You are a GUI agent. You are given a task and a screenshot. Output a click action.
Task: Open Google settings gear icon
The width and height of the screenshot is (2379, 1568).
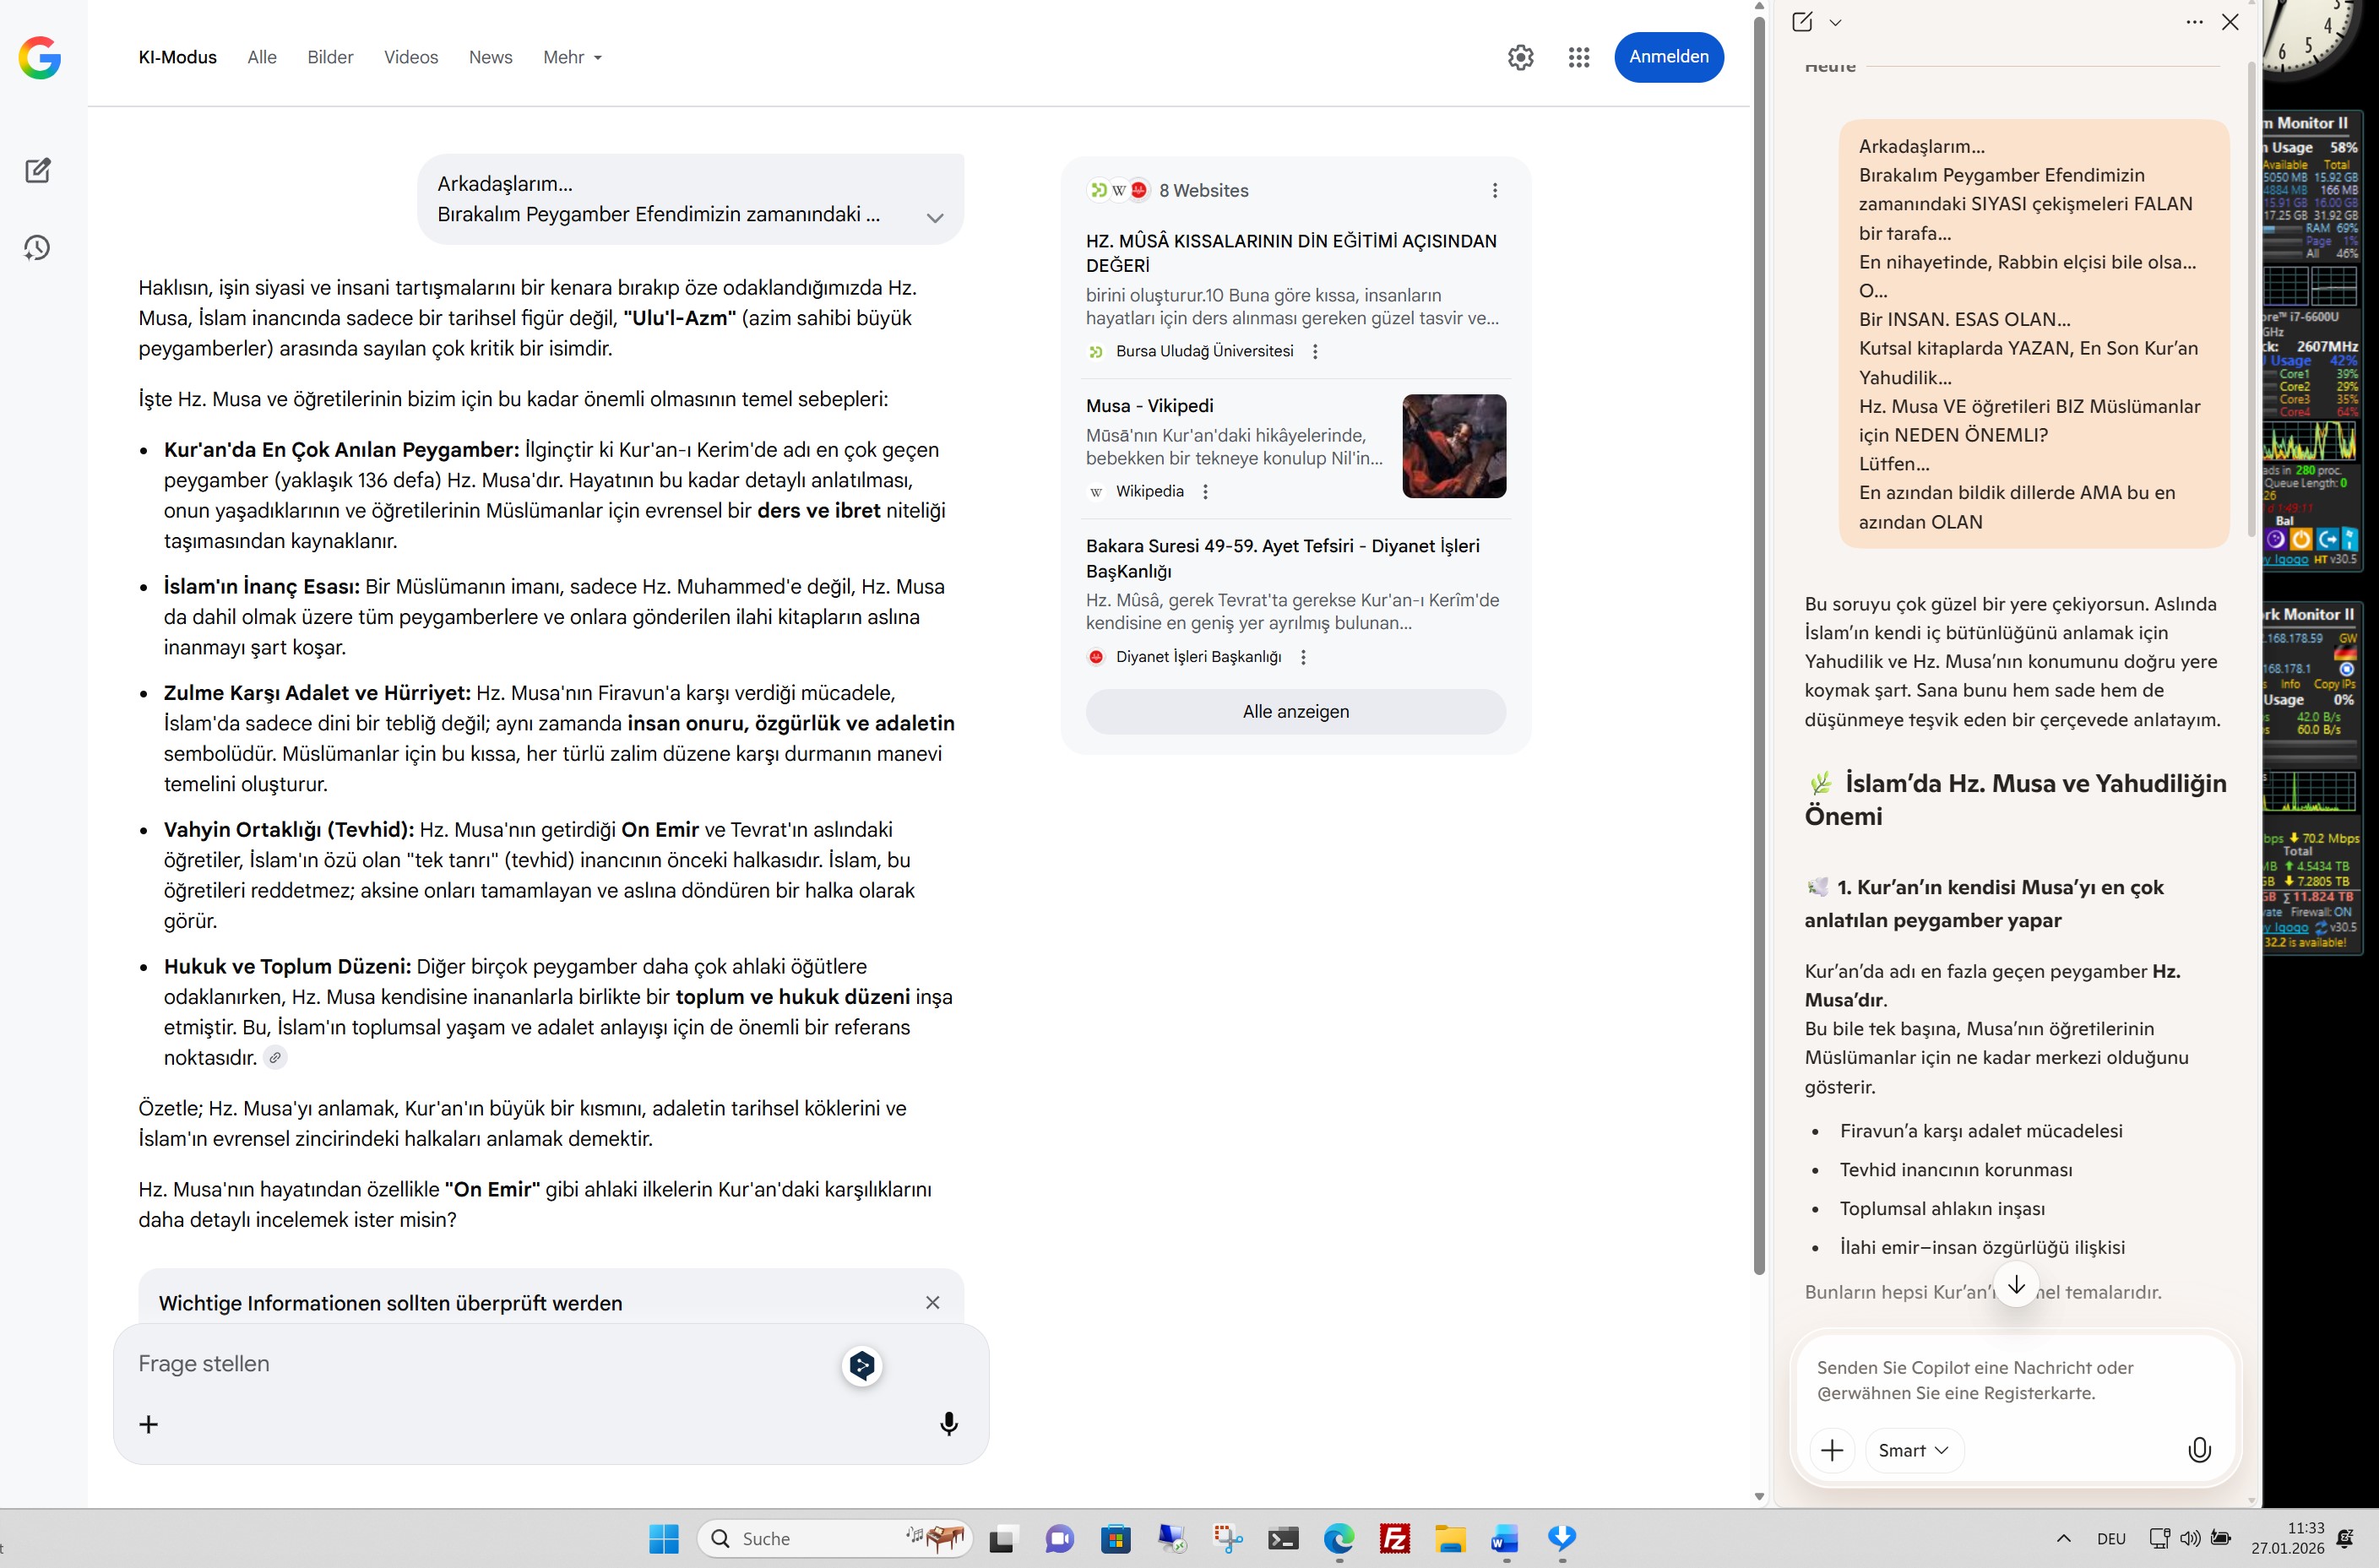point(1520,57)
